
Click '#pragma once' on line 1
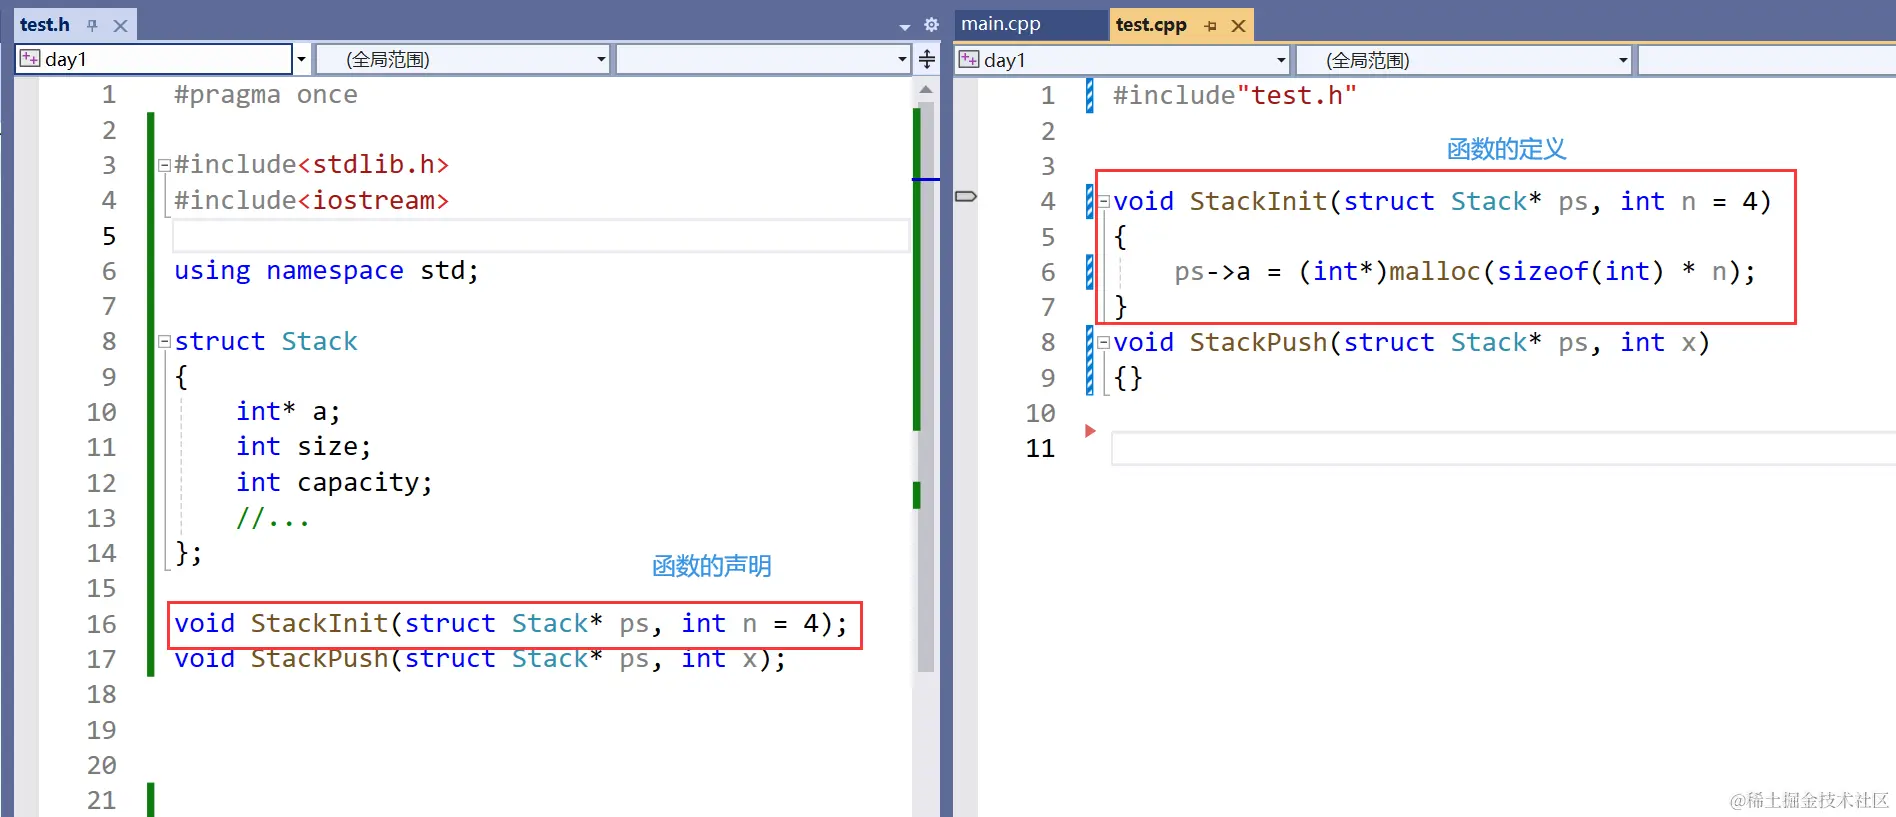click(265, 95)
